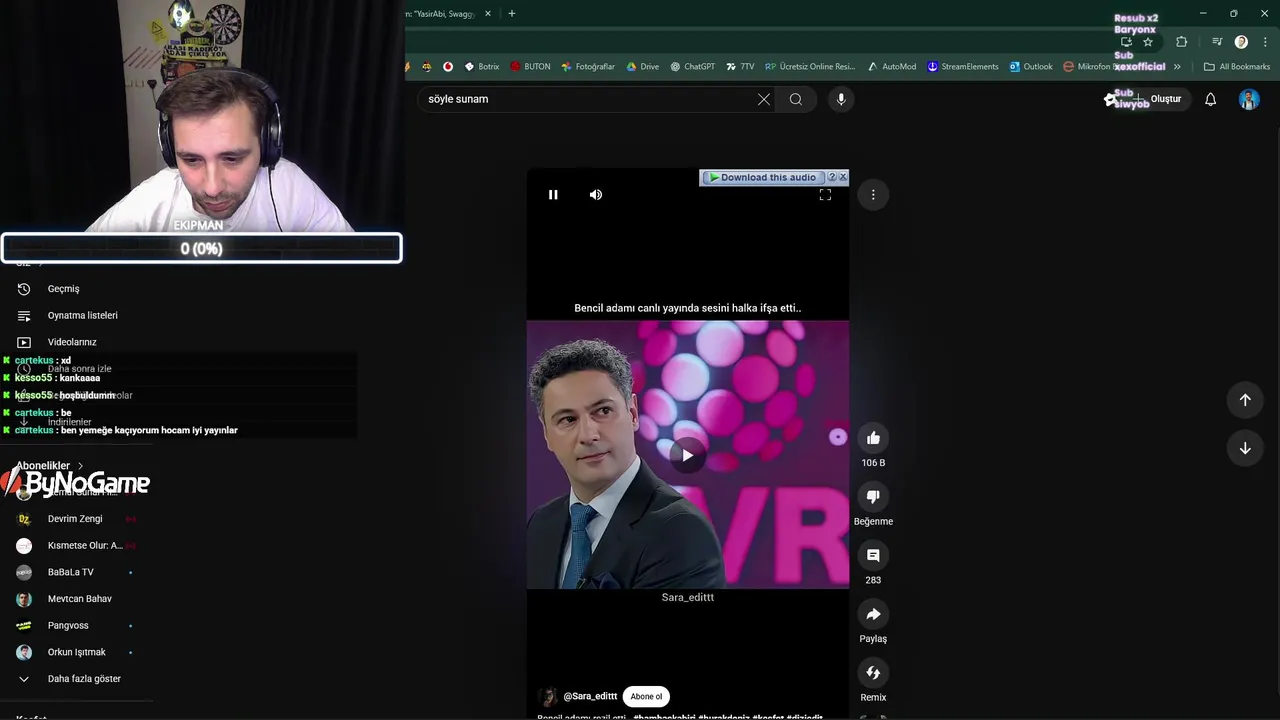Screen dimensions: 1280x720
Task: Open the StreamElements bookmark
Action: [x=962, y=67]
